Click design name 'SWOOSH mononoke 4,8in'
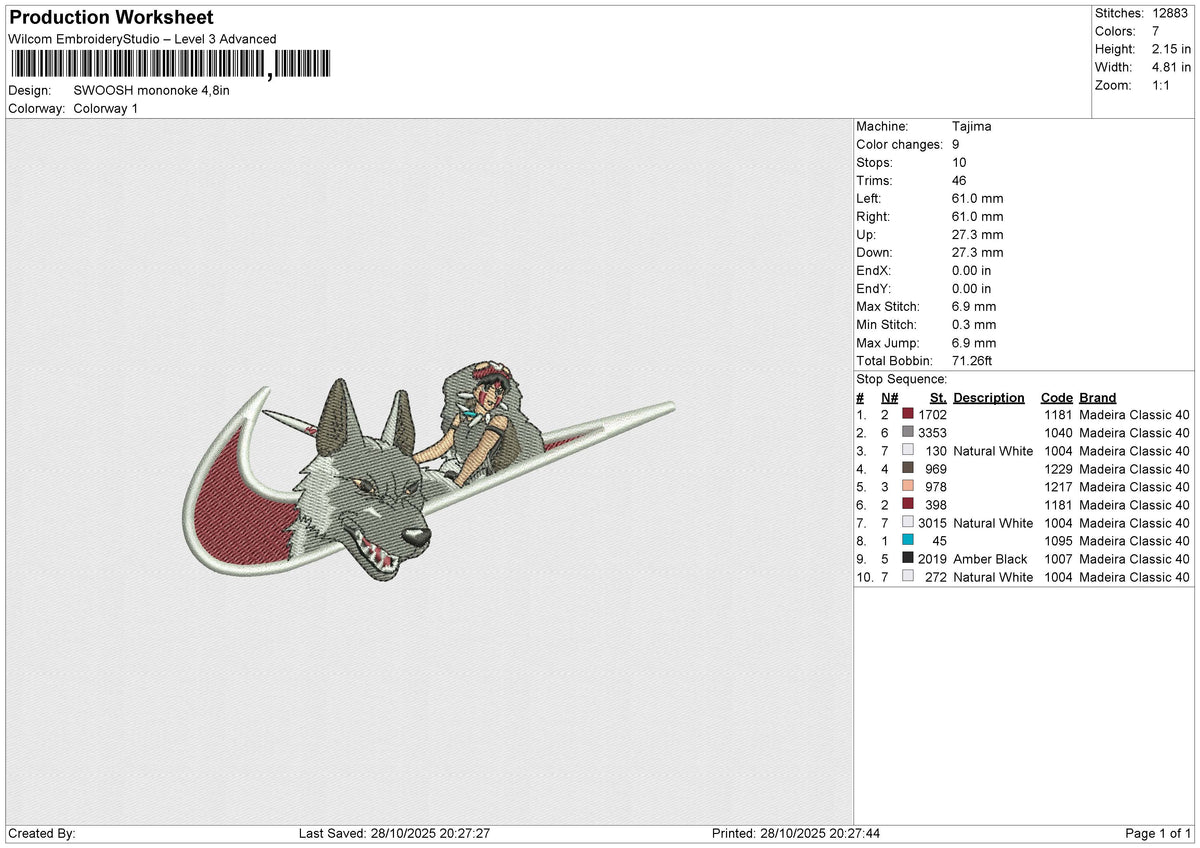Image resolution: width=1200 pixels, height=848 pixels. (152, 90)
